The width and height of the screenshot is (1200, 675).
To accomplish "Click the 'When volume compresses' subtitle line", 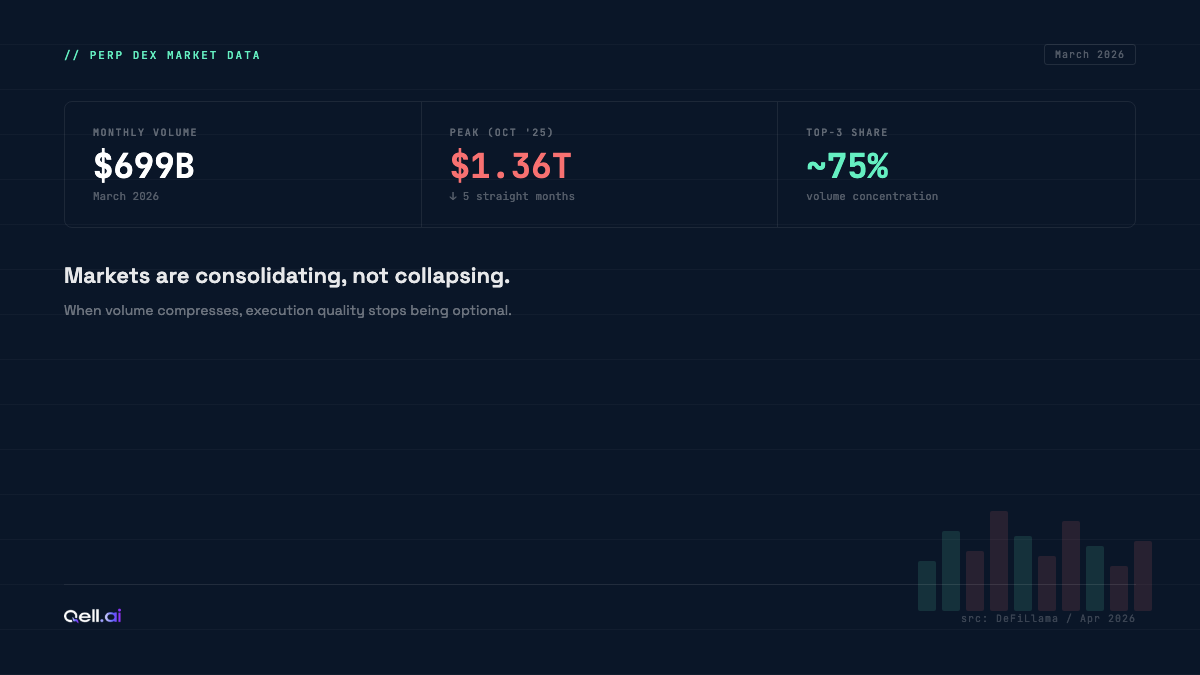I will [x=287, y=311].
